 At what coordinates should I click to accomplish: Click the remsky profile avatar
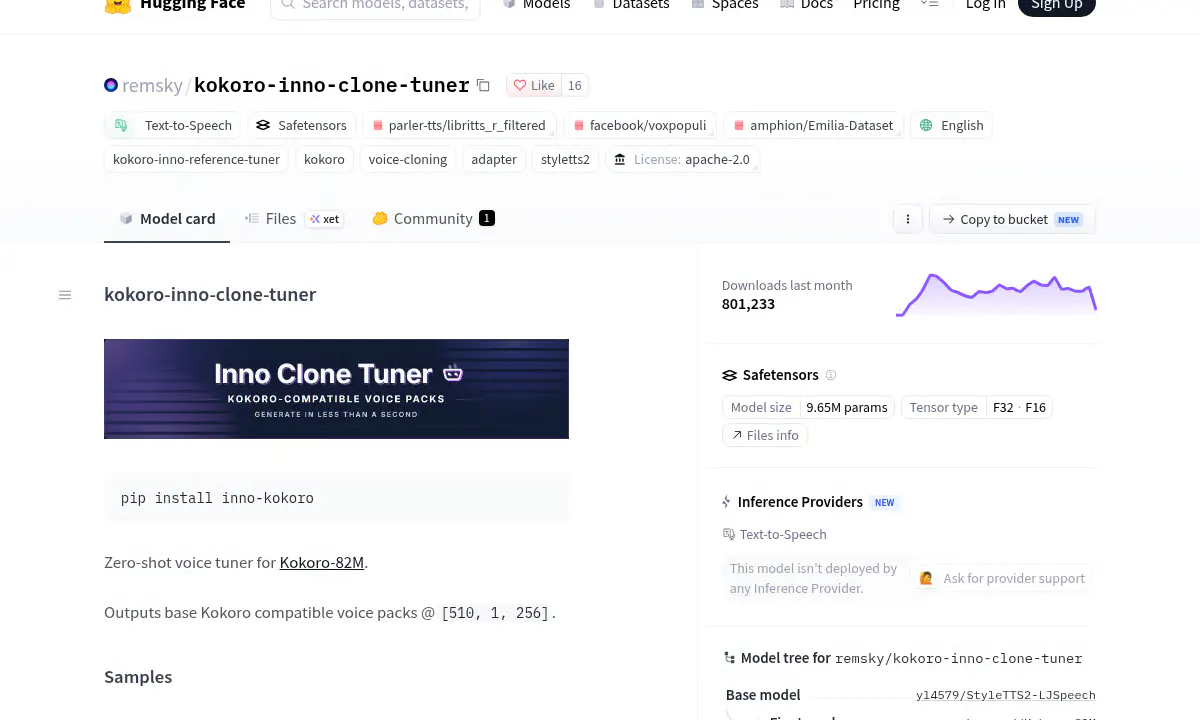[111, 85]
